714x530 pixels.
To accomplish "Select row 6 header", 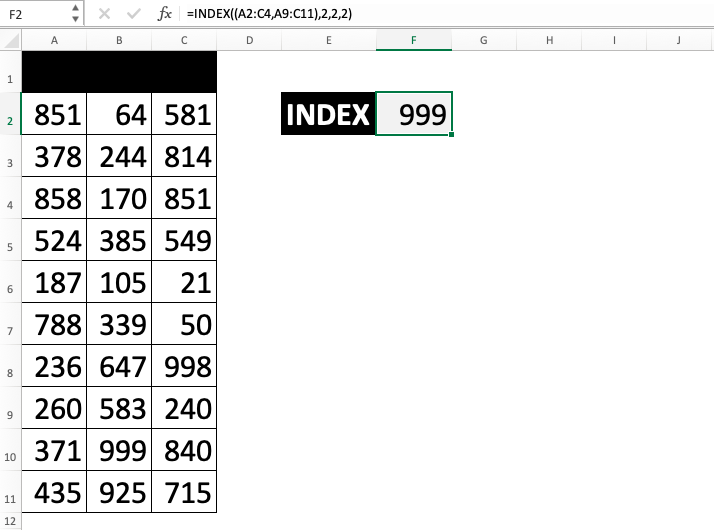I will coord(10,282).
